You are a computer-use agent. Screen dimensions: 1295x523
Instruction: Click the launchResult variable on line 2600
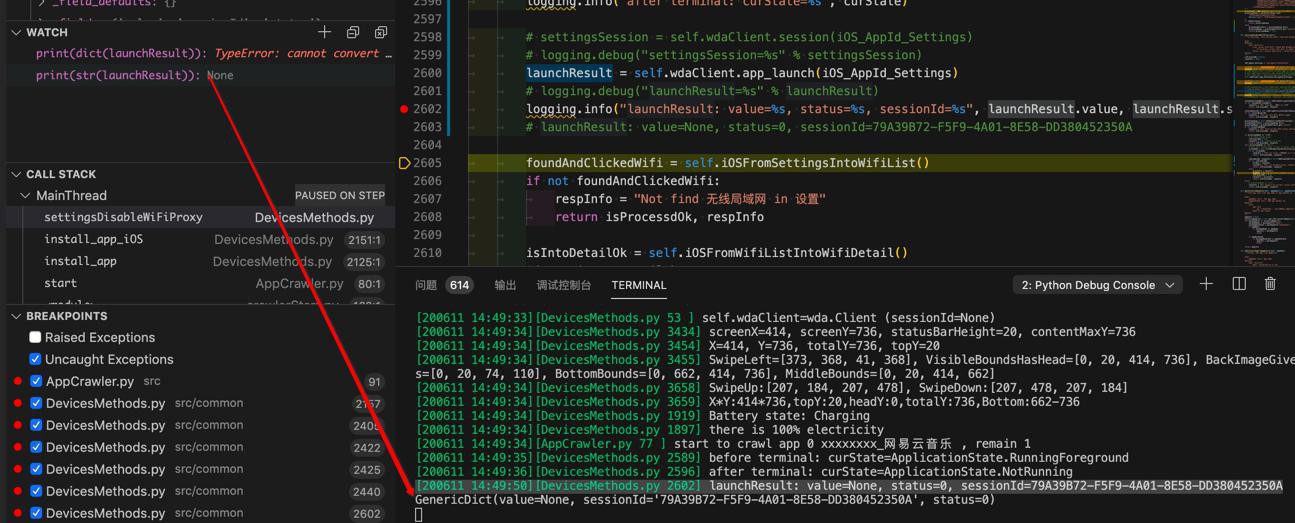[569, 73]
